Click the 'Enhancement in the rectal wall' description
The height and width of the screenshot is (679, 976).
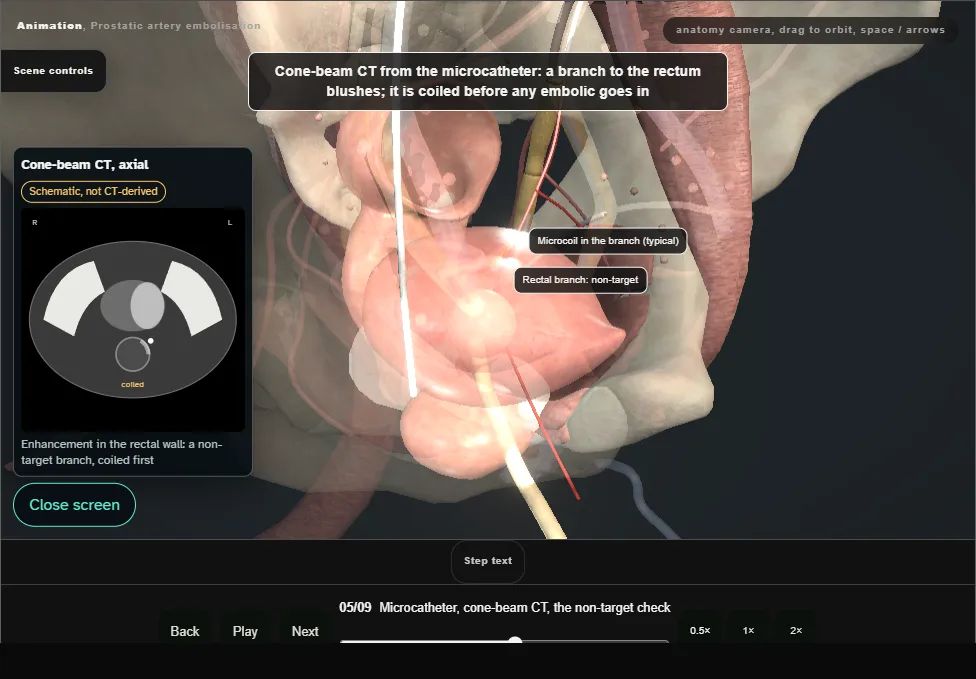pyautogui.click(x=122, y=452)
